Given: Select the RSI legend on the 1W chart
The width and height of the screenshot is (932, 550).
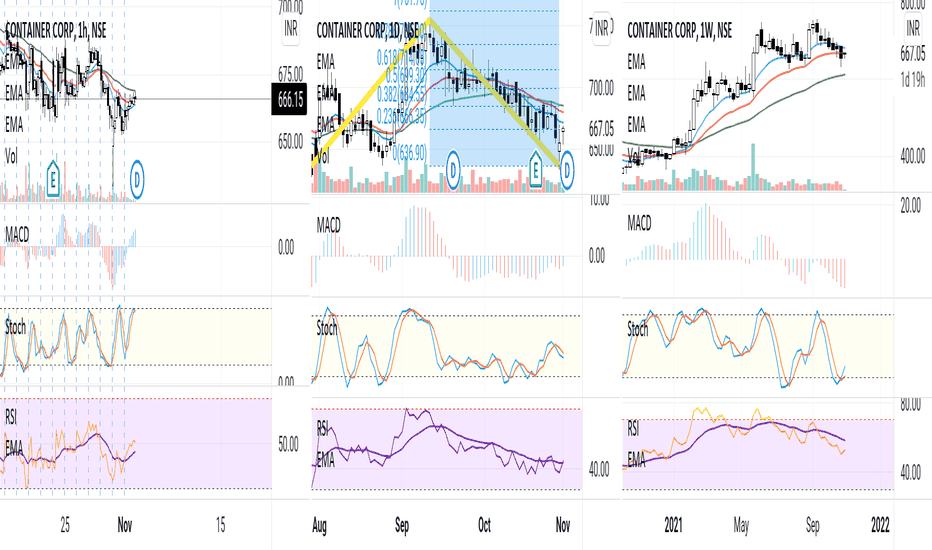Looking at the screenshot, I should (634, 428).
